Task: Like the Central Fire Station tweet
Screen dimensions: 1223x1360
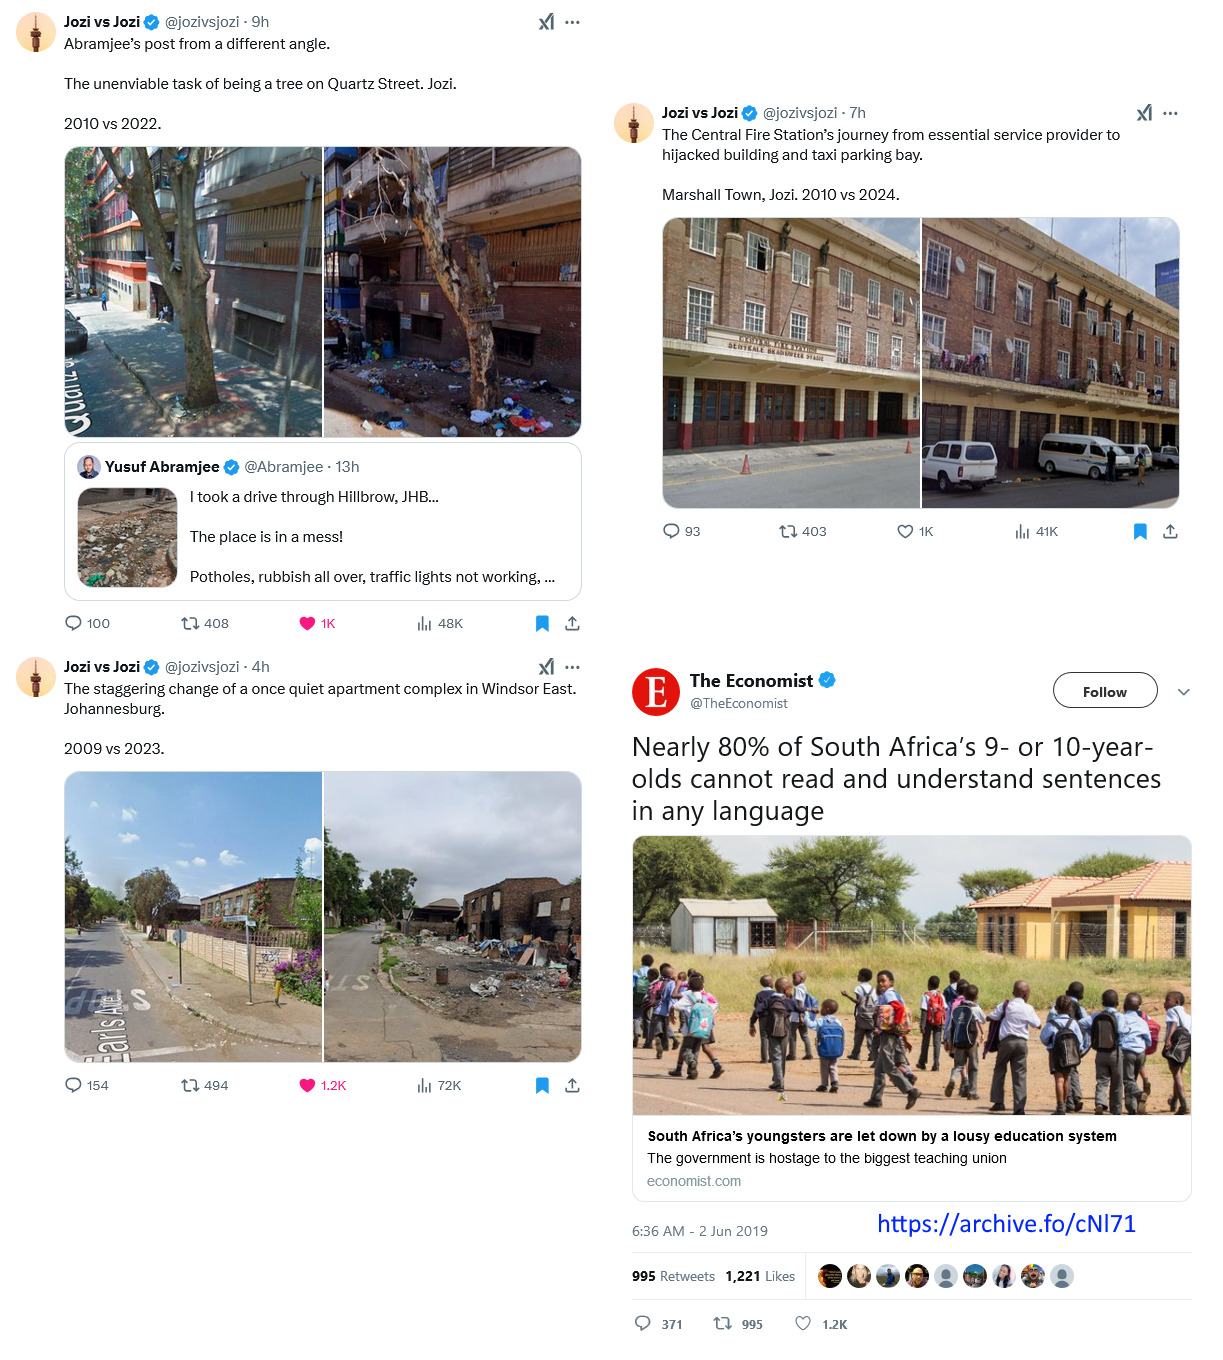Action: (x=905, y=531)
